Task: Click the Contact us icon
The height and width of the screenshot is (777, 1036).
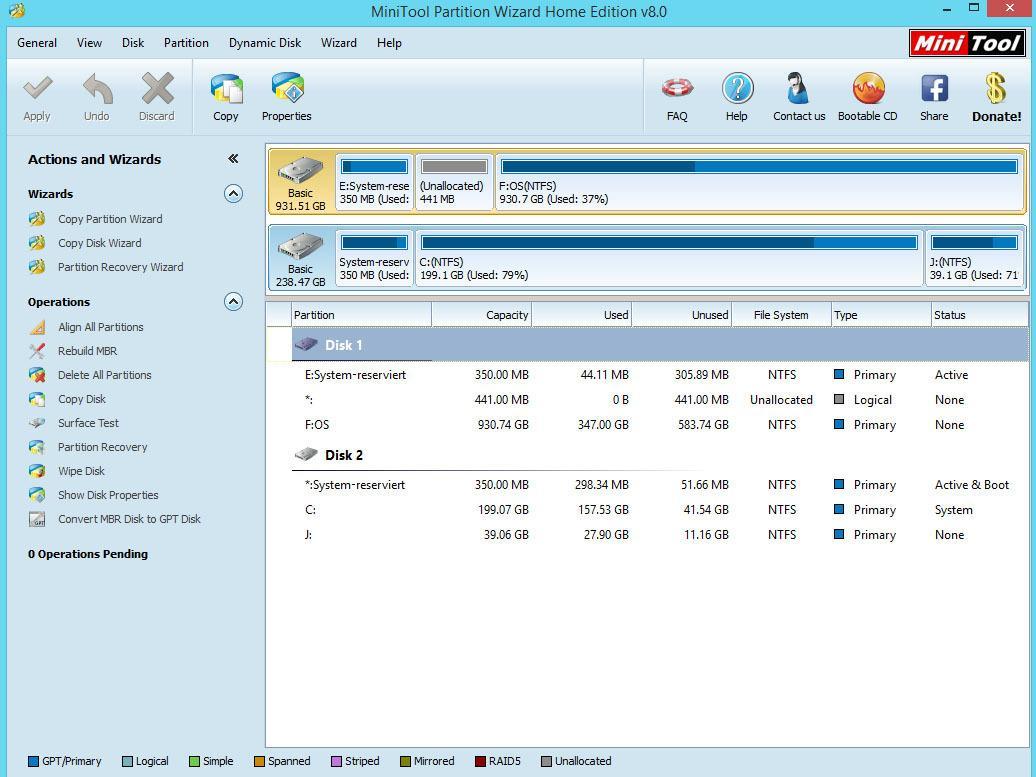Action: 798,89
